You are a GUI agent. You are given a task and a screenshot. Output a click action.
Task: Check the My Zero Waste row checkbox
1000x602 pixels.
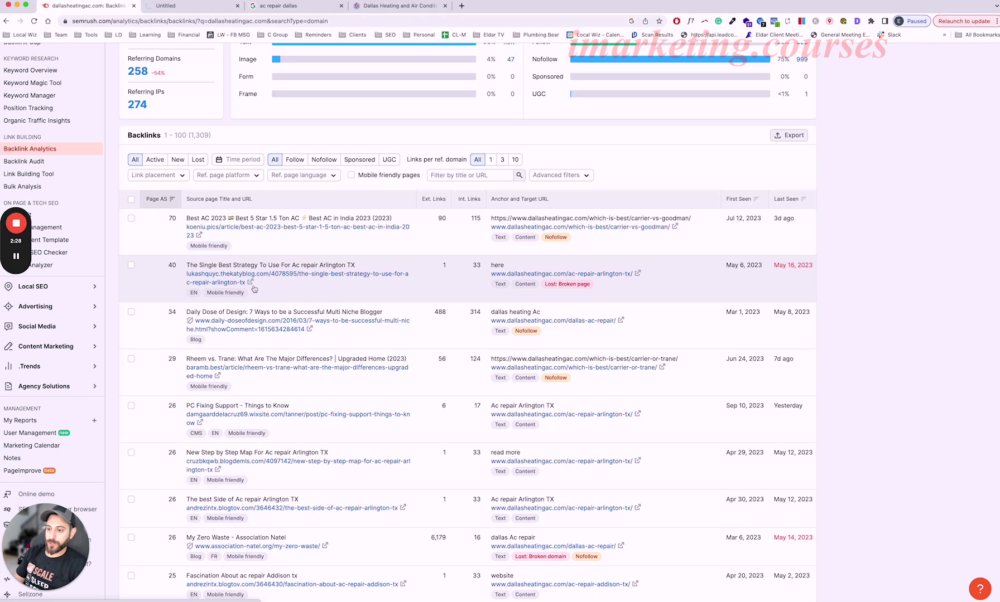(131, 537)
